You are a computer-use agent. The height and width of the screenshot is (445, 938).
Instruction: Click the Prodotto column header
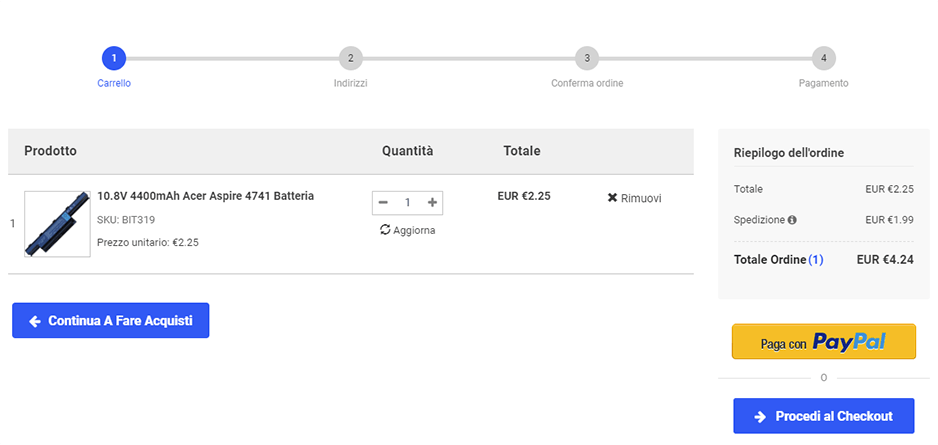(x=50, y=151)
